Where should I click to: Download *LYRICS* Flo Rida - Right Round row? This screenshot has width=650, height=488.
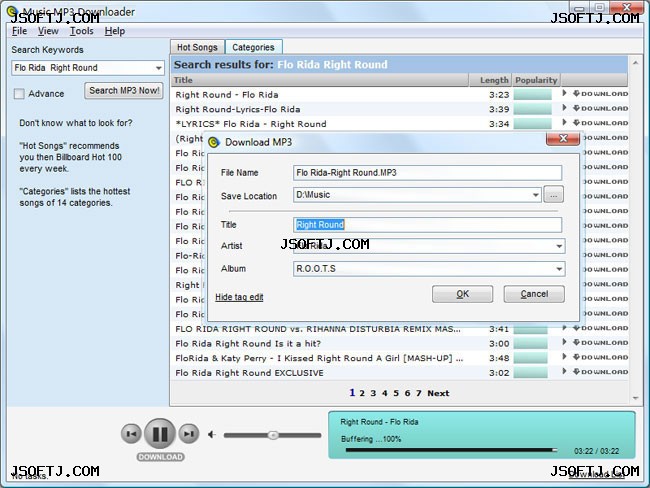(x=601, y=123)
